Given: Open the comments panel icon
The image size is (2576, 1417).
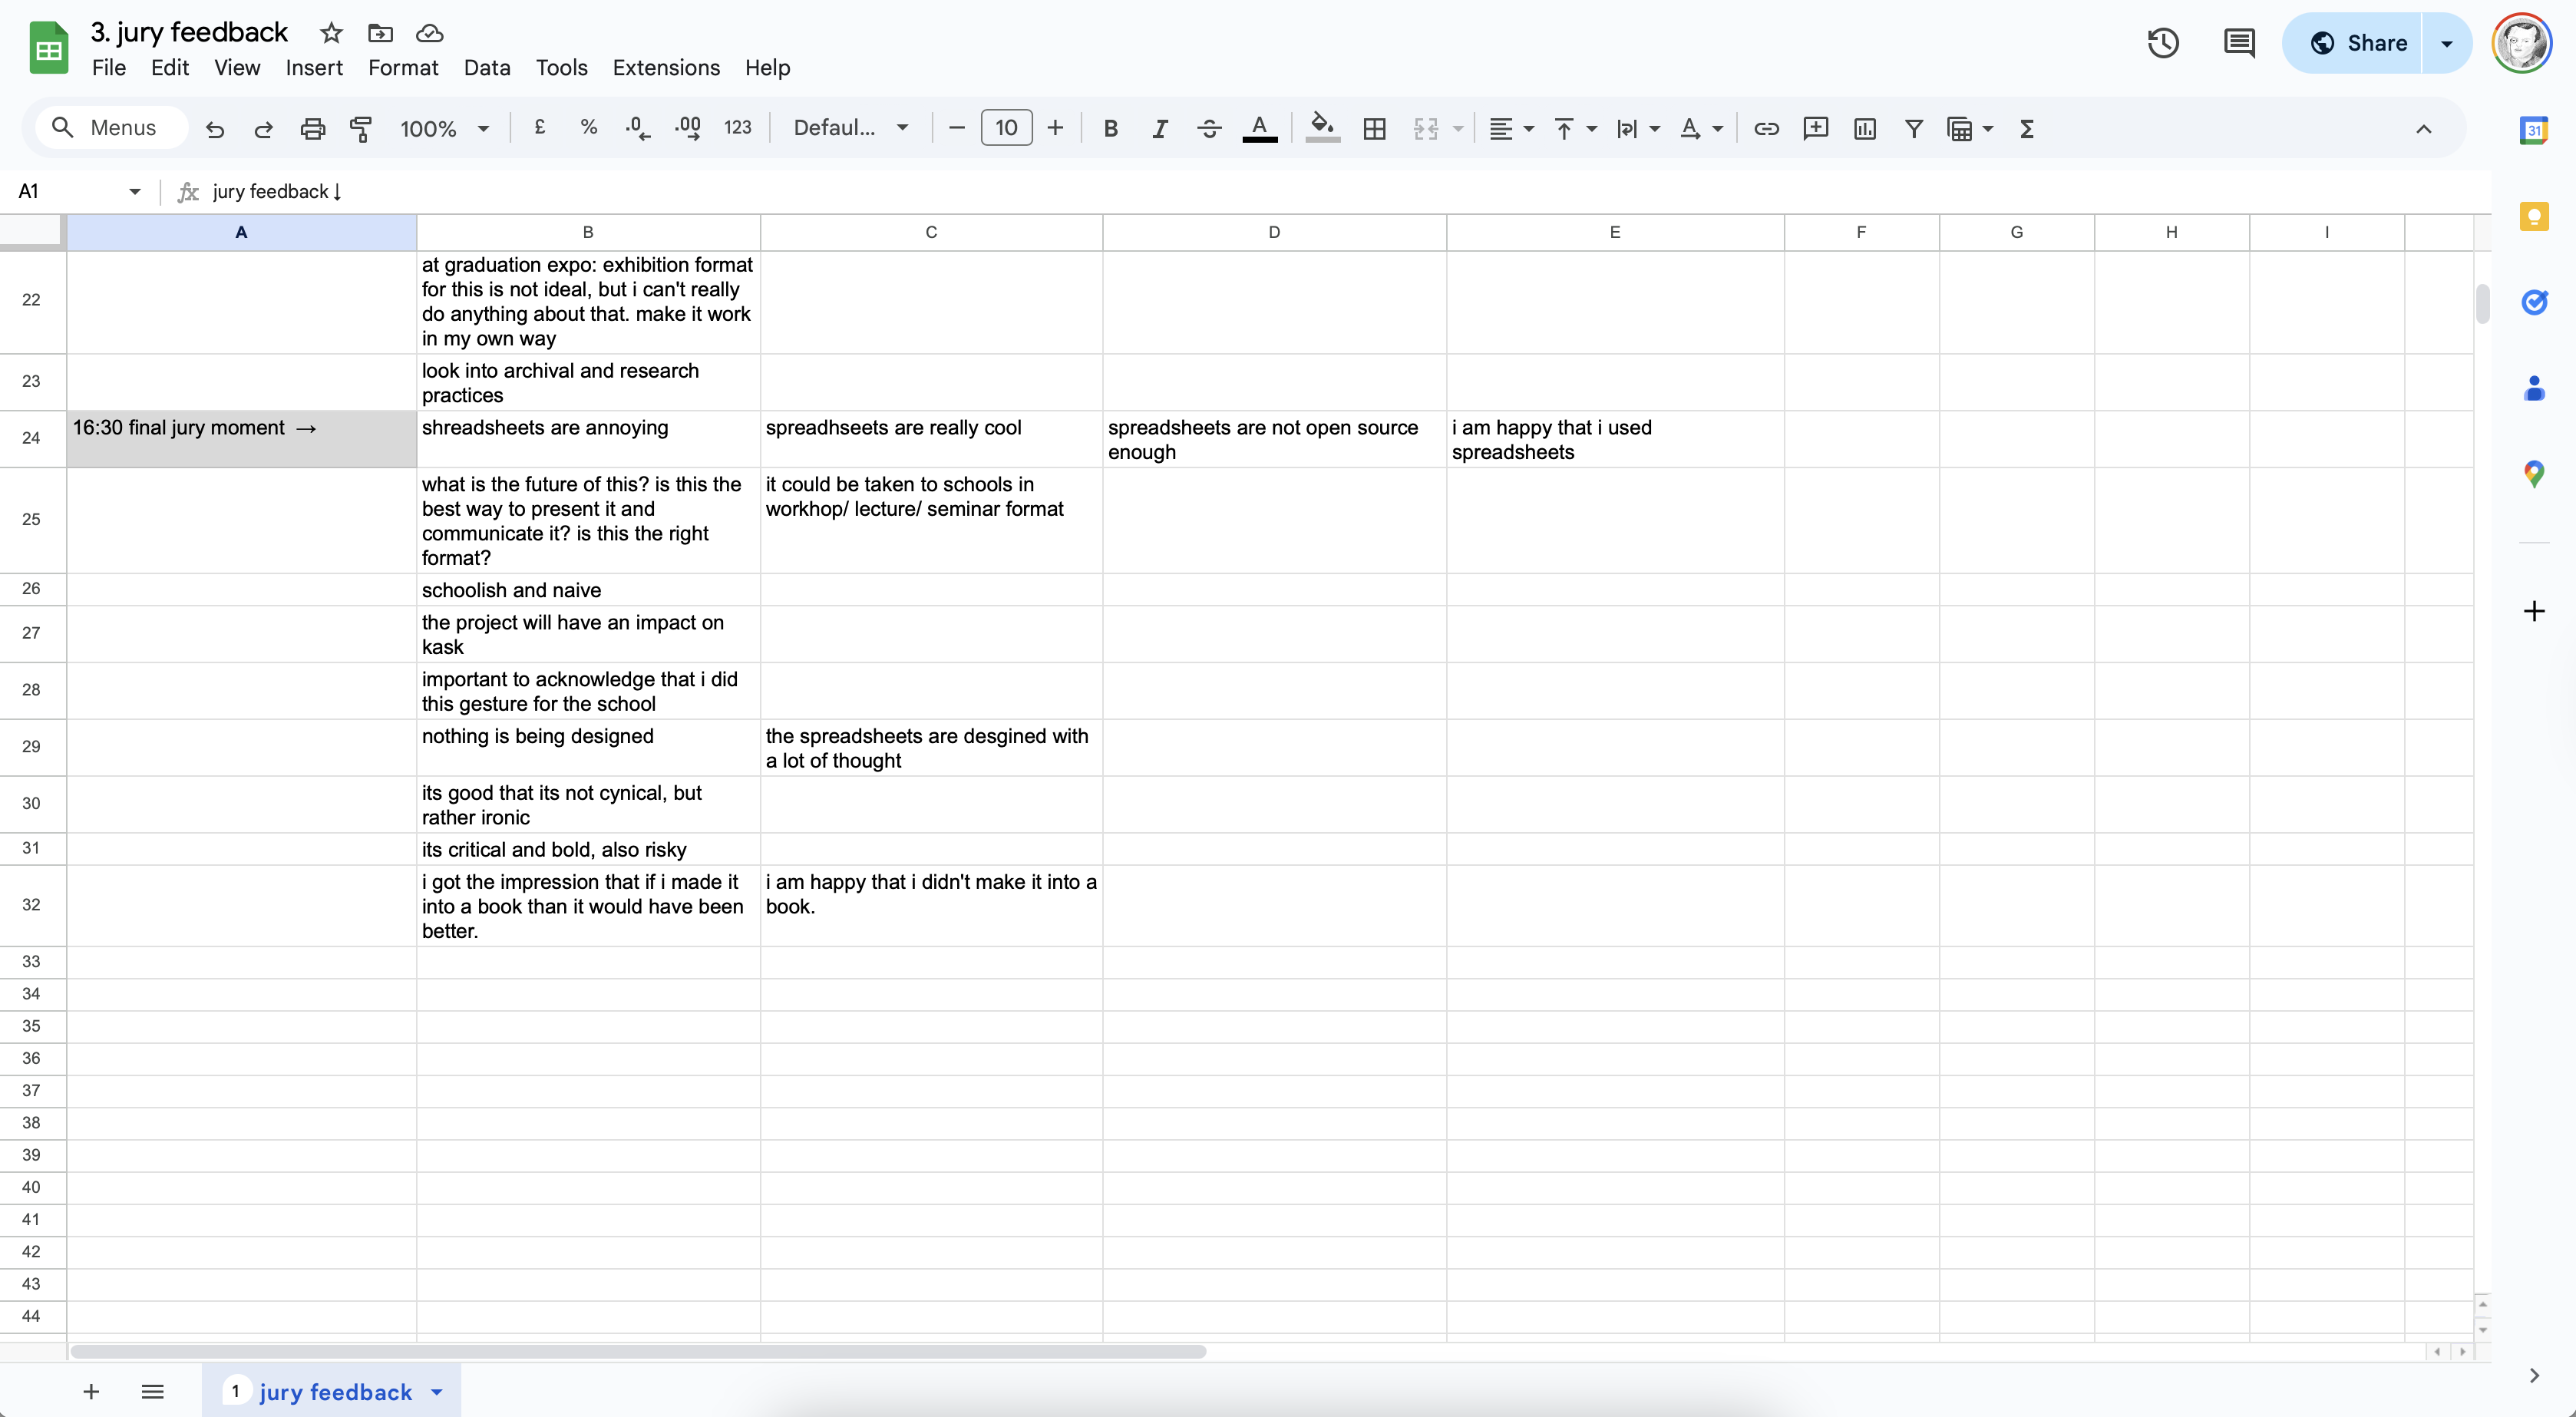Looking at the screenshot, I should (2238, 43).
